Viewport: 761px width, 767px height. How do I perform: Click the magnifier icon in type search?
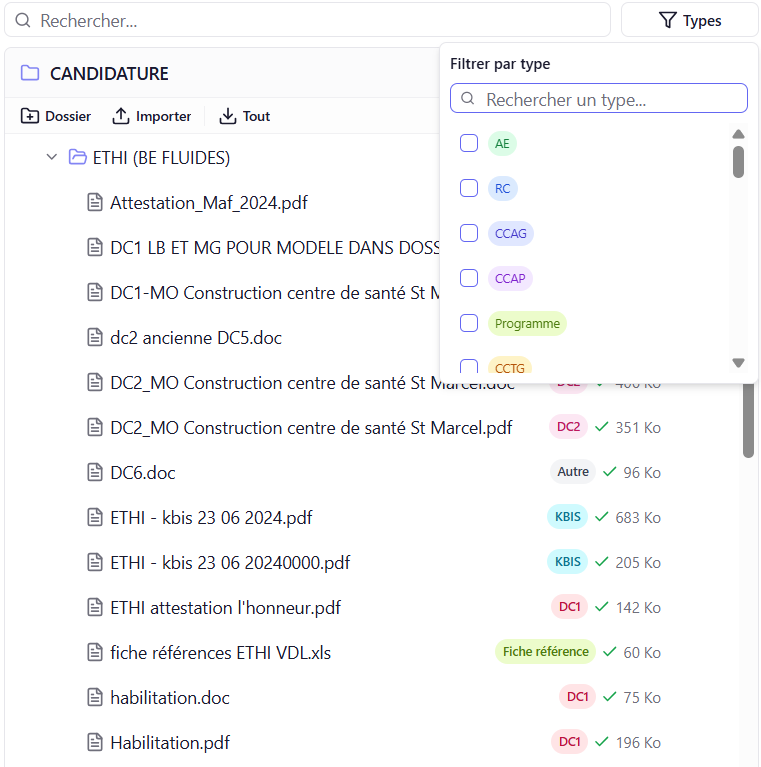468,98
